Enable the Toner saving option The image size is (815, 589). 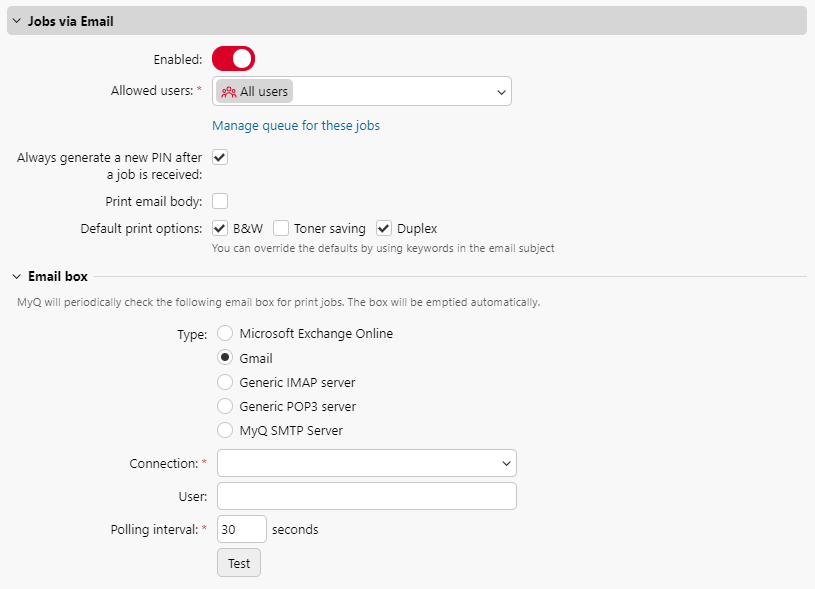pos(281,228)
